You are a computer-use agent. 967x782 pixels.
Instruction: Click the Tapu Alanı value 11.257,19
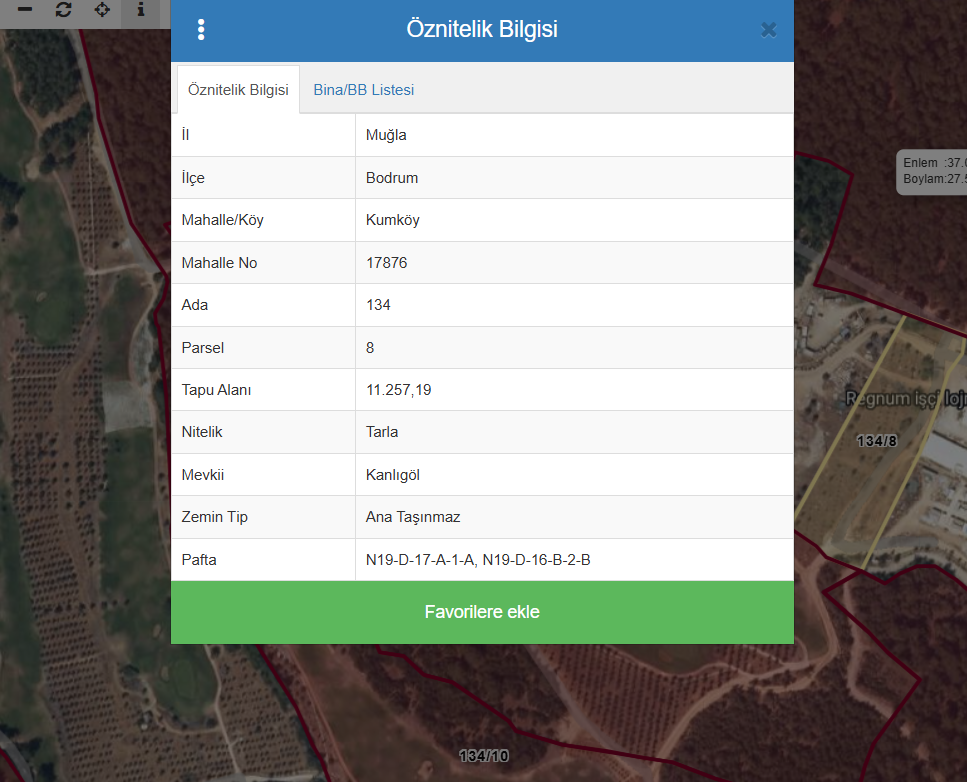[398, 390]
